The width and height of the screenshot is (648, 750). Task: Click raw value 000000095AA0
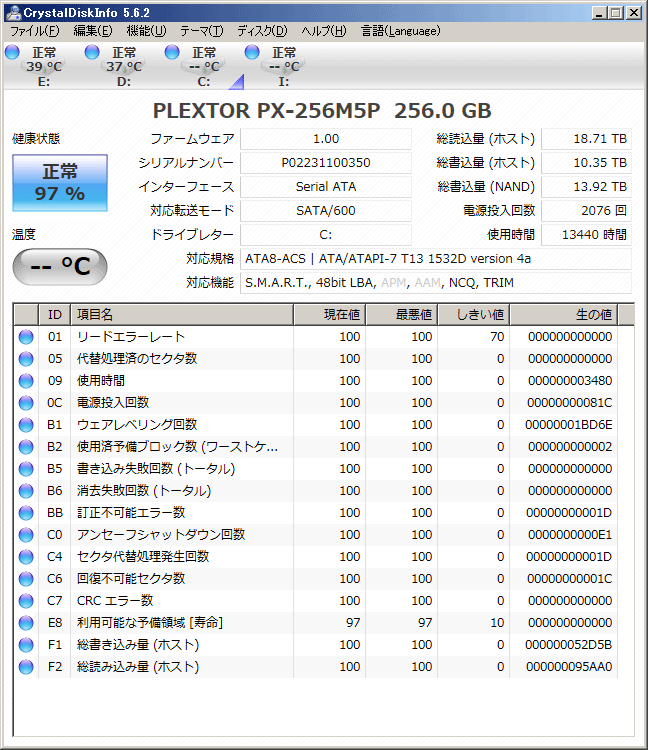569,667
